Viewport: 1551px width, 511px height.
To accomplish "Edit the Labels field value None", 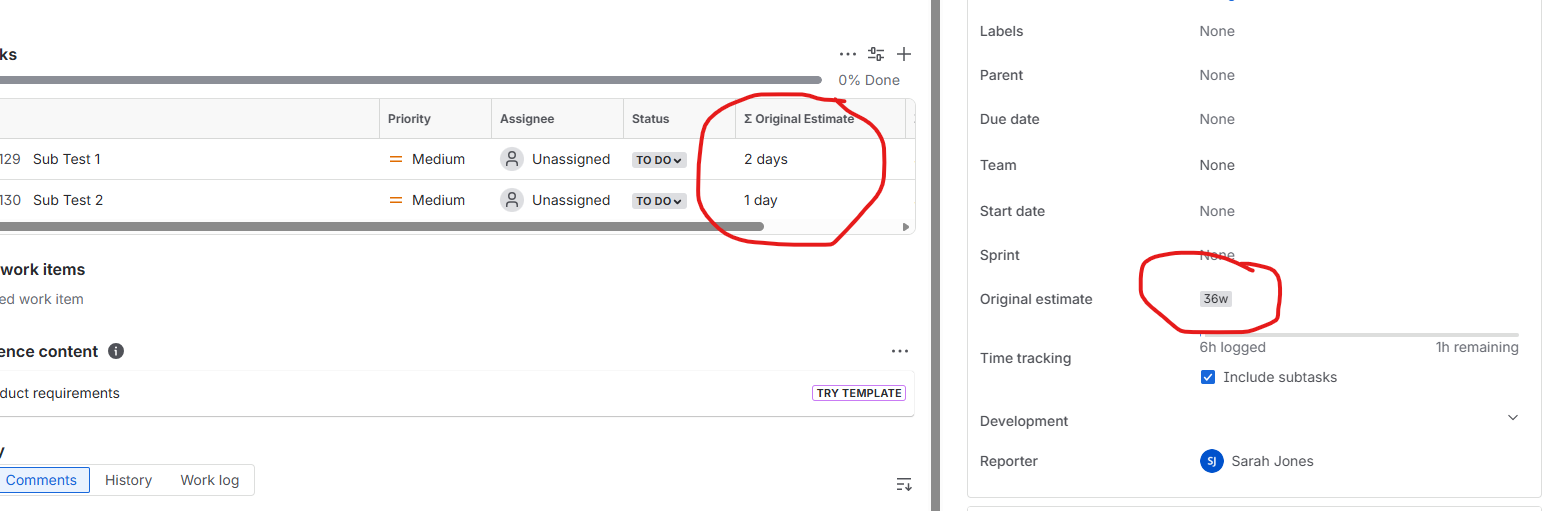I will point(1217,31).
